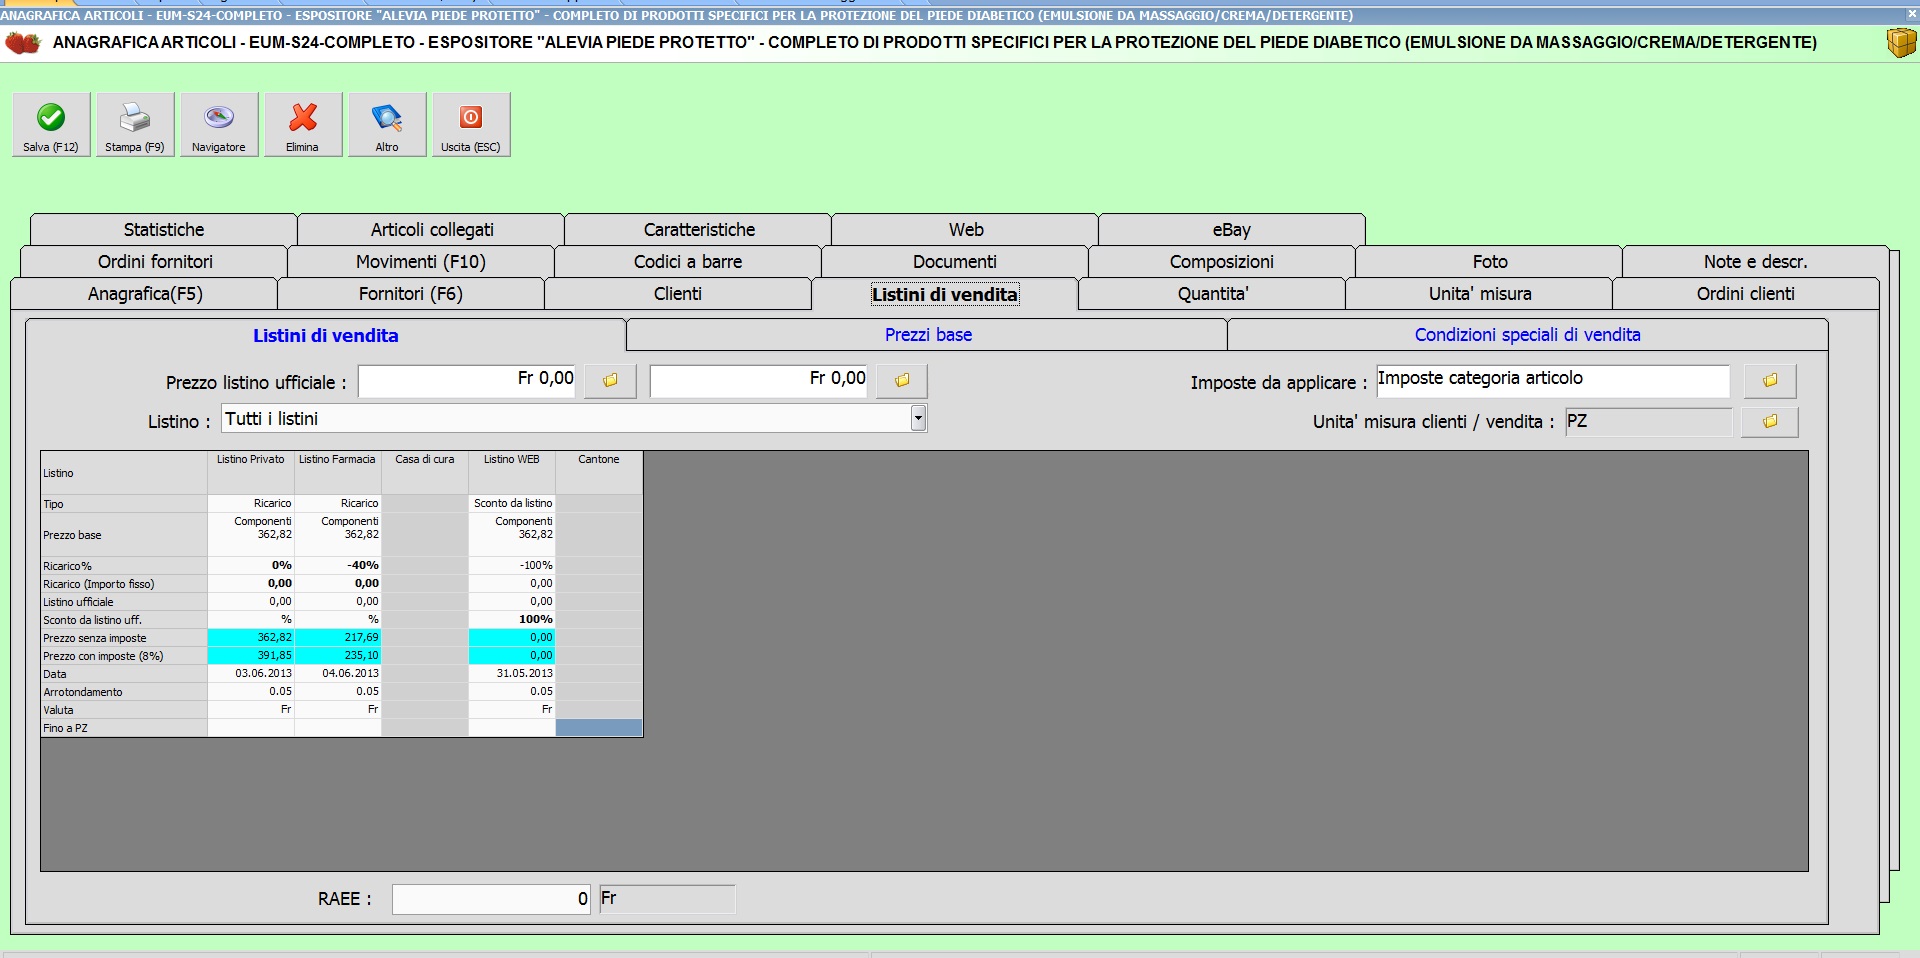Click the 03.06.2013 date cell
Viewport: 1920px width, 958px height.
tap(251, 674)
